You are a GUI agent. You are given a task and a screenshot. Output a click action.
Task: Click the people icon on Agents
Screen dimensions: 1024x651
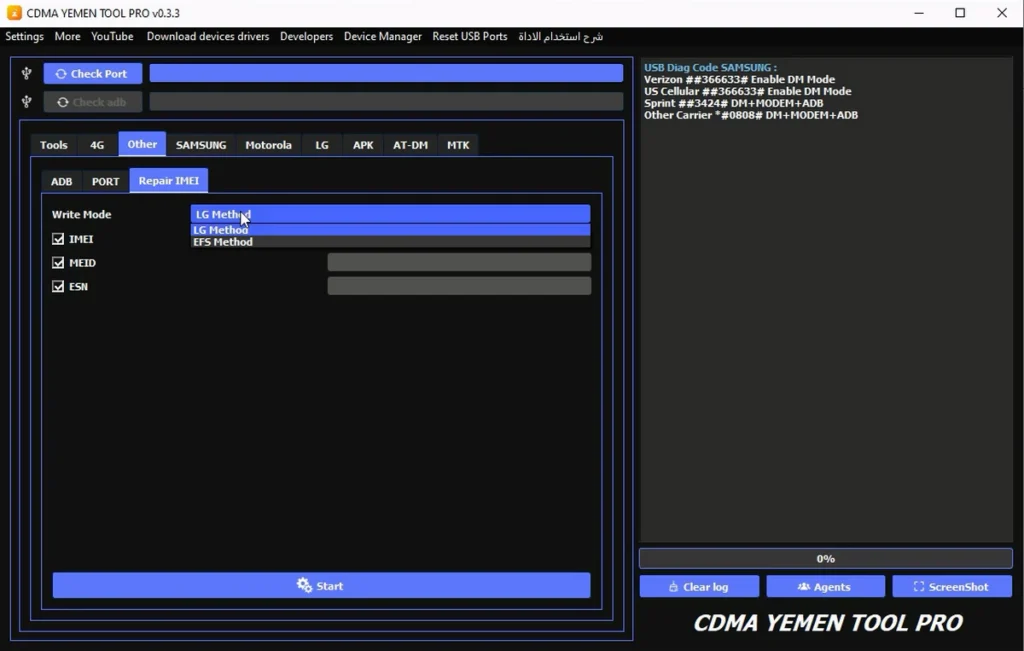point(803,587)
